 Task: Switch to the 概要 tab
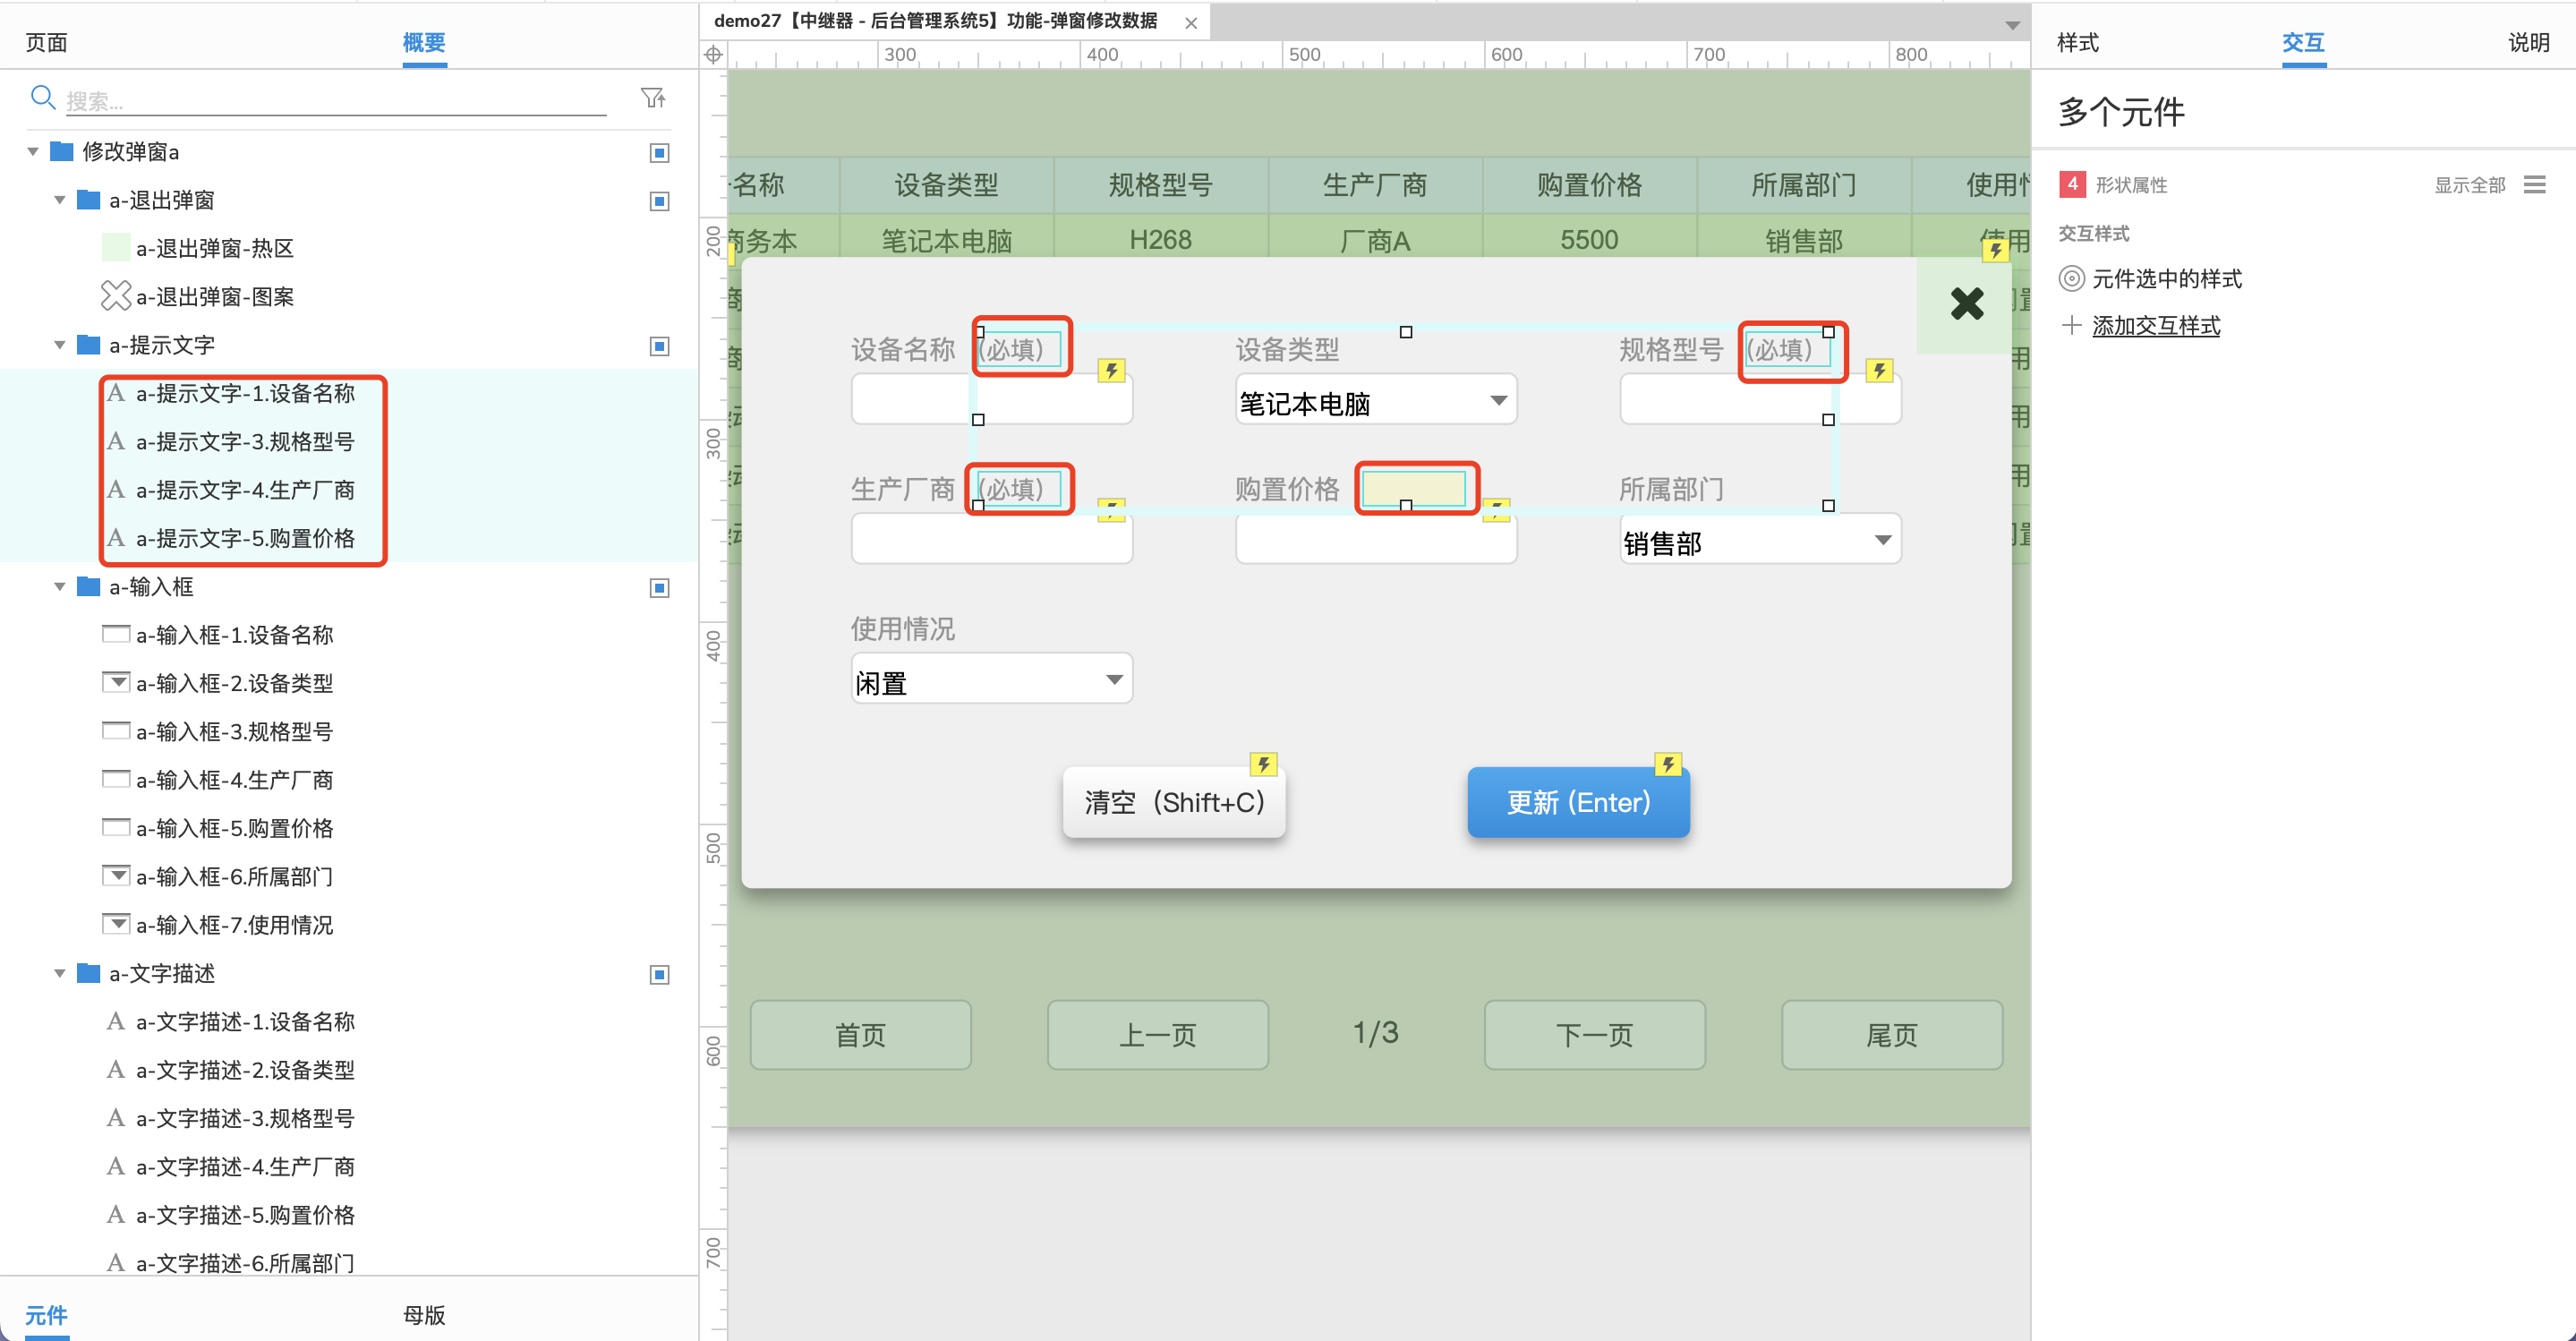coord(424,42)
